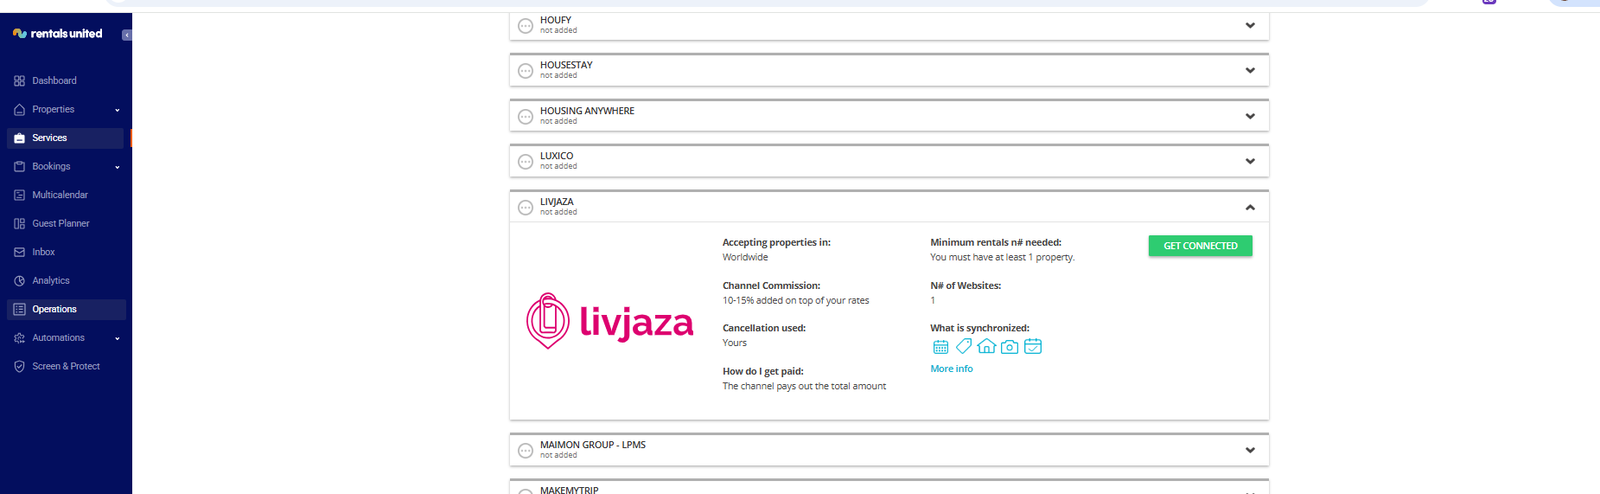
Task: Click the GET CONNECTED button
Action: click(1200, 246)
